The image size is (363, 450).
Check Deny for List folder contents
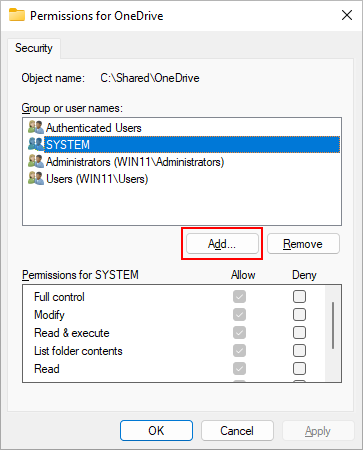[299, 350]
